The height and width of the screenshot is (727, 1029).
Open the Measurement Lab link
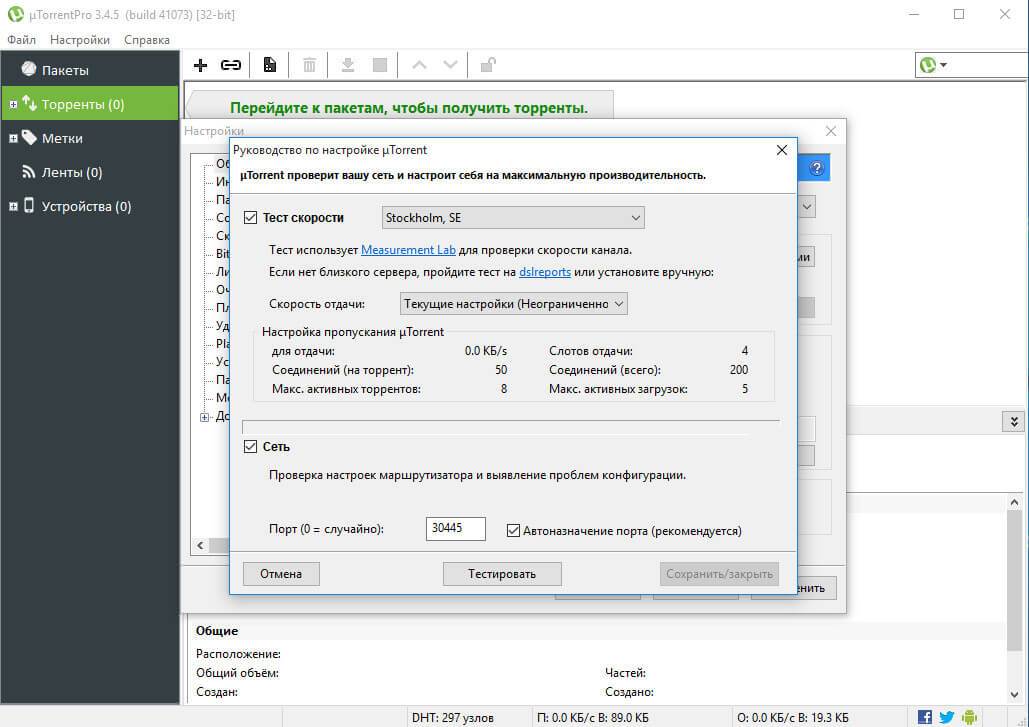pyautogui.click(x=408, y=250)
